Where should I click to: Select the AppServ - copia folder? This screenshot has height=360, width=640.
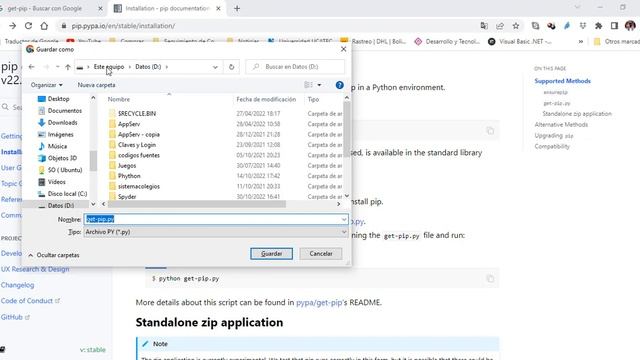[x=139, y=134]
